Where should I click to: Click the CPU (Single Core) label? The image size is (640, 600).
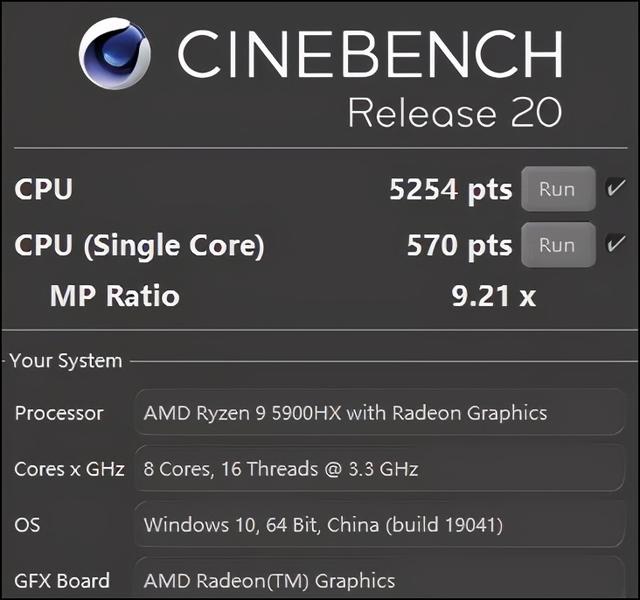(x=139, y=245)
